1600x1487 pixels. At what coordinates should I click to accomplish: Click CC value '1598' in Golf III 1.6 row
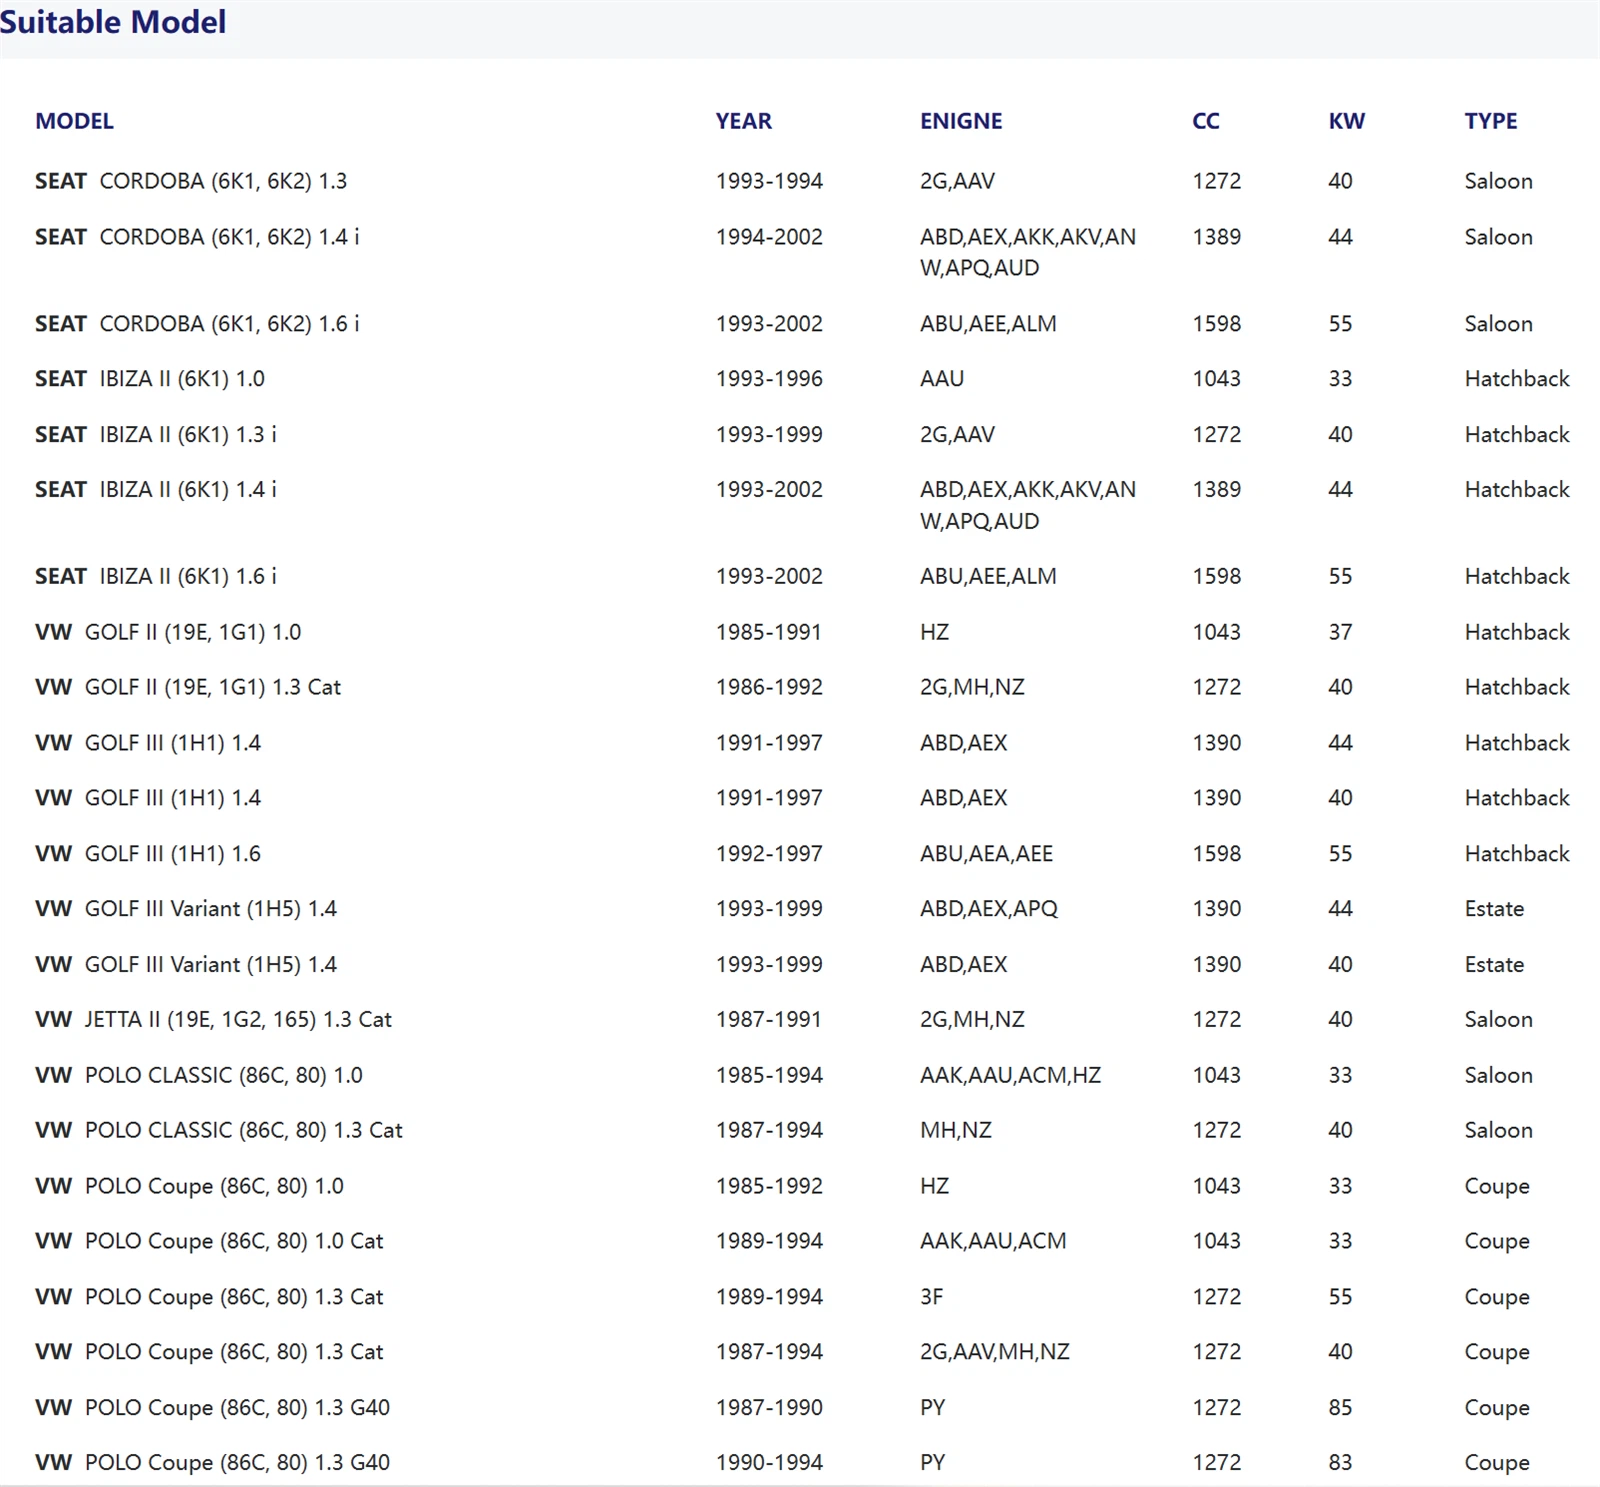(1216, 854)
